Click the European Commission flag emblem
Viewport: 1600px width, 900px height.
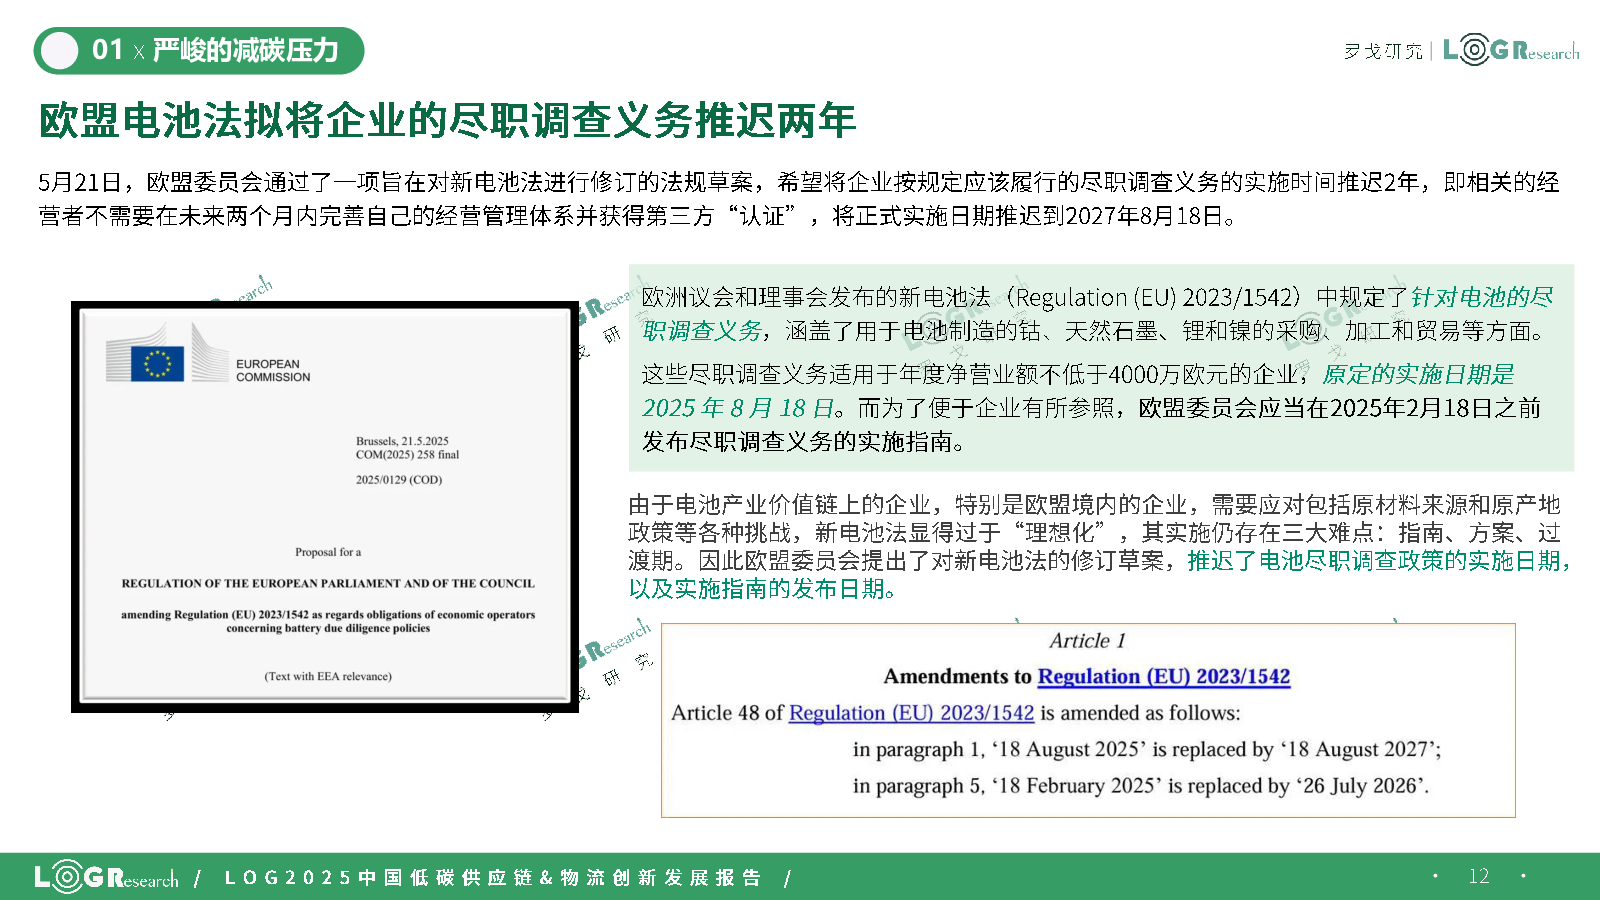(x=158, y=363)
